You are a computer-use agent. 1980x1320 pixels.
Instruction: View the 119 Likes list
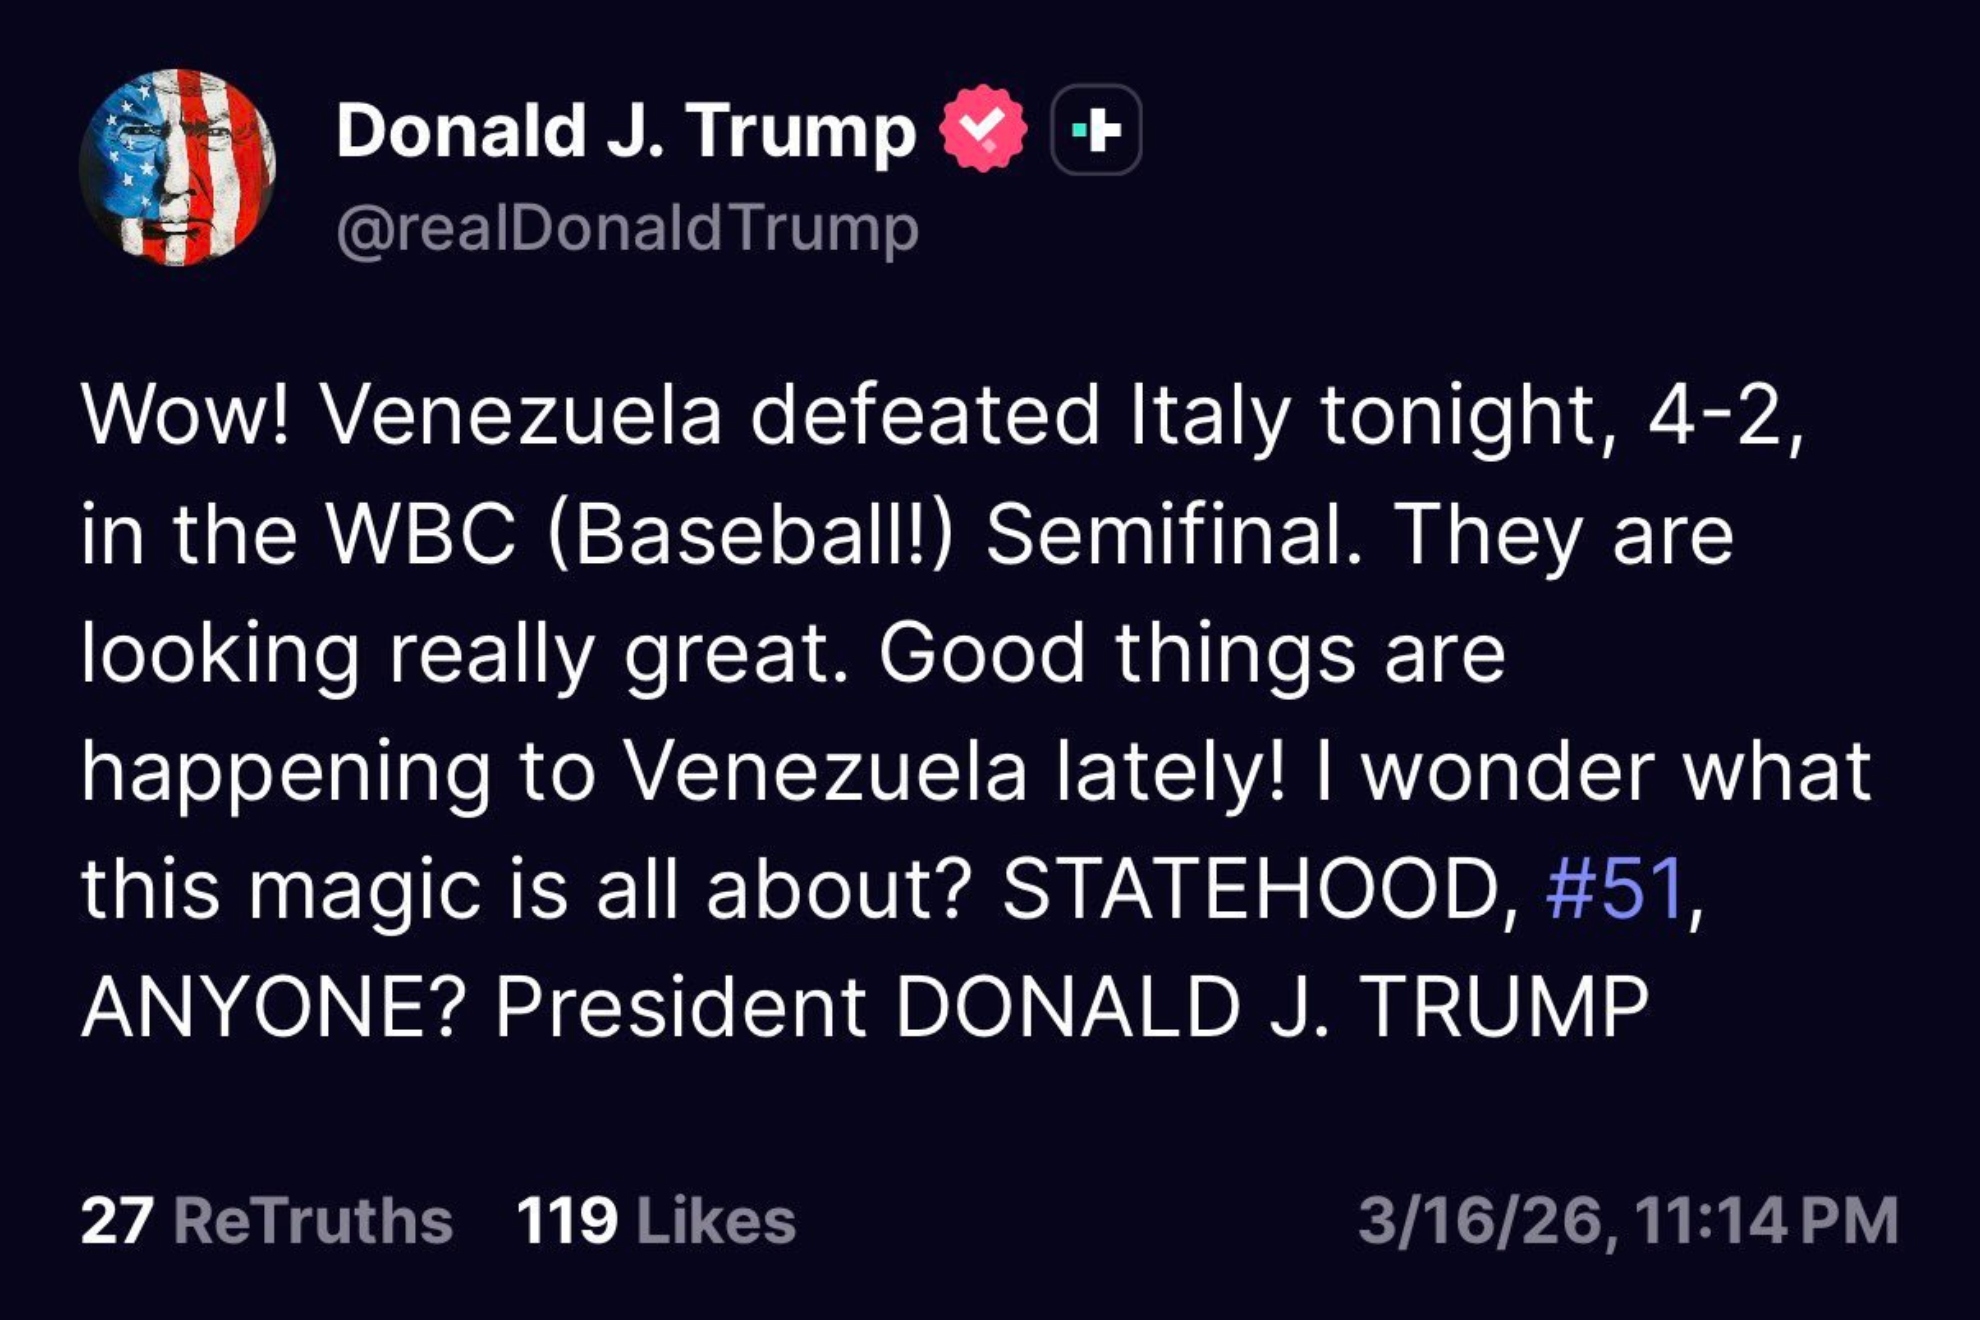(x=656, y=1221)
